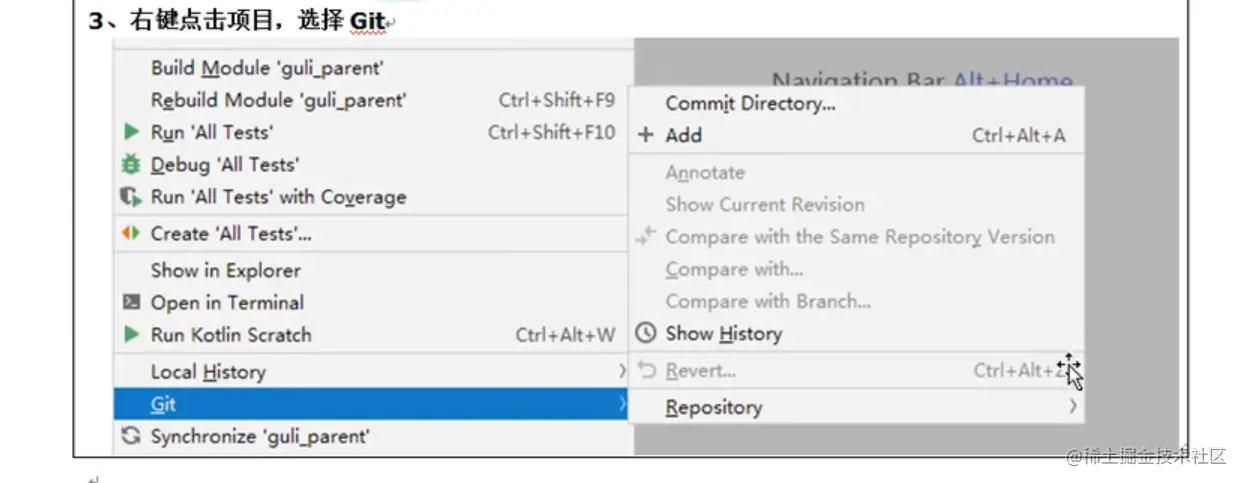Click the Show History clock icon
This screenshot has width=1243, height=483.
pyautogui.click(x=646, y=334)
